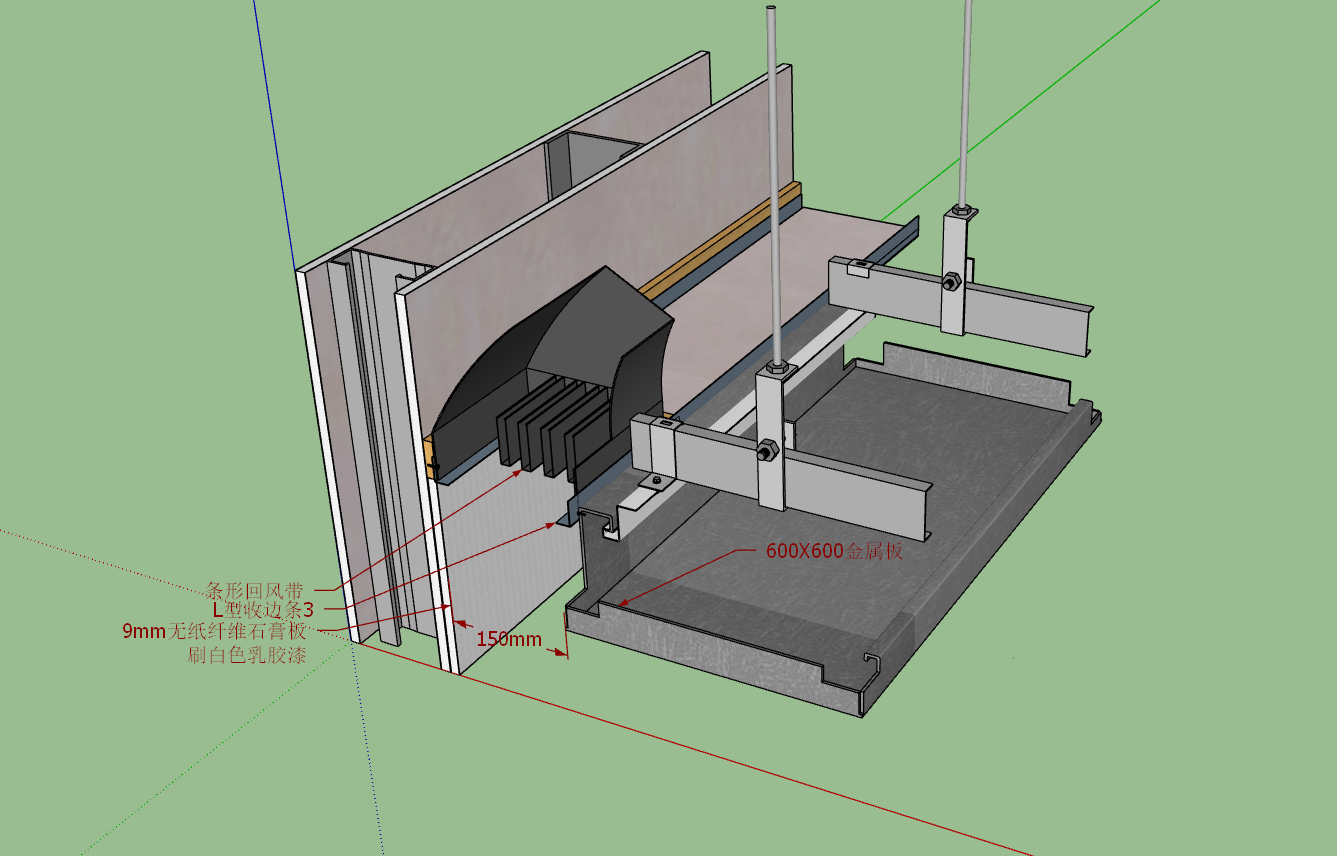1337x856 pixels.
Task: Select the hex nut on the rear hanger bracket
Action: 951,282
